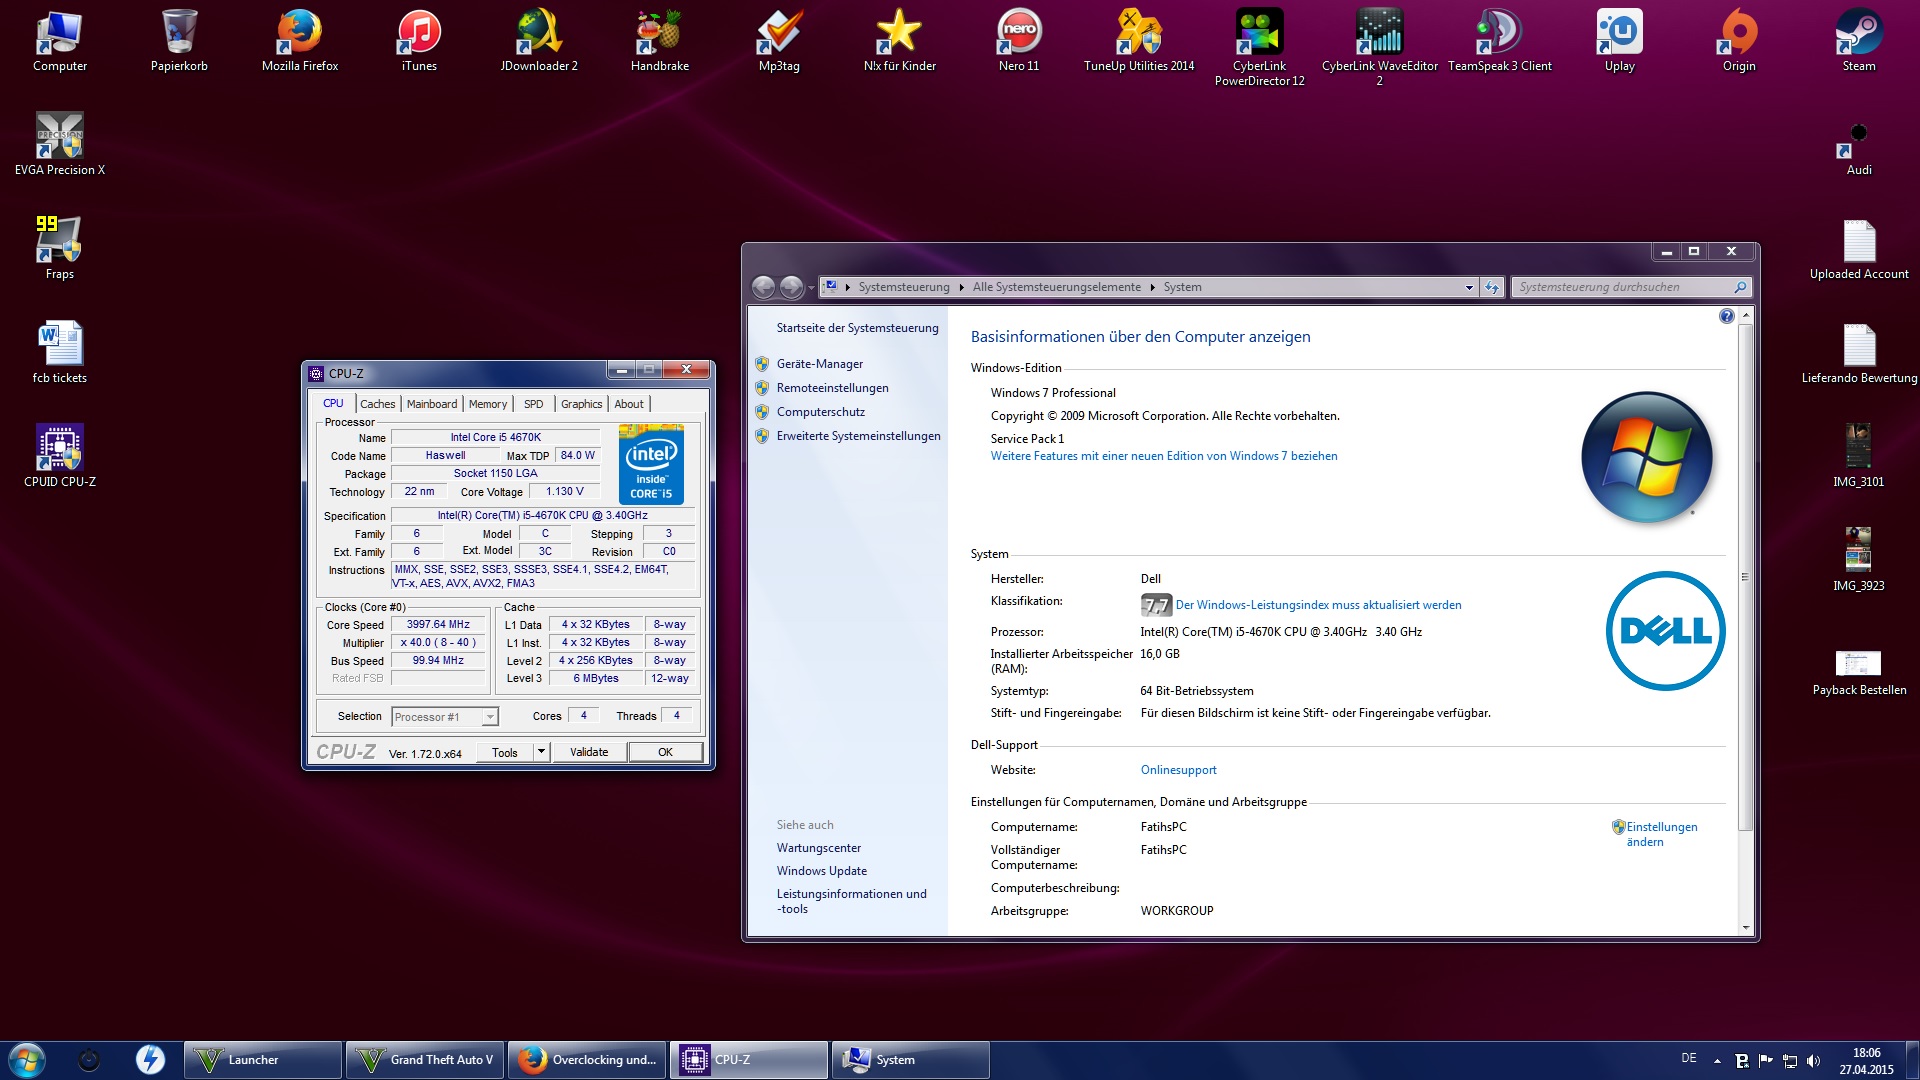Open Grand Theft Auto V taskbar item
The height and width of the screenshot is (1080, 1920).
pyautogui.click(x=425, y=1060)
